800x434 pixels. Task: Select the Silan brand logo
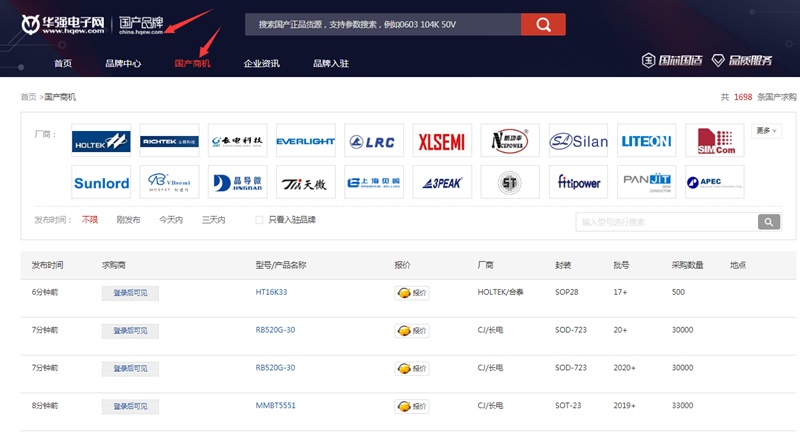(579, 140)
